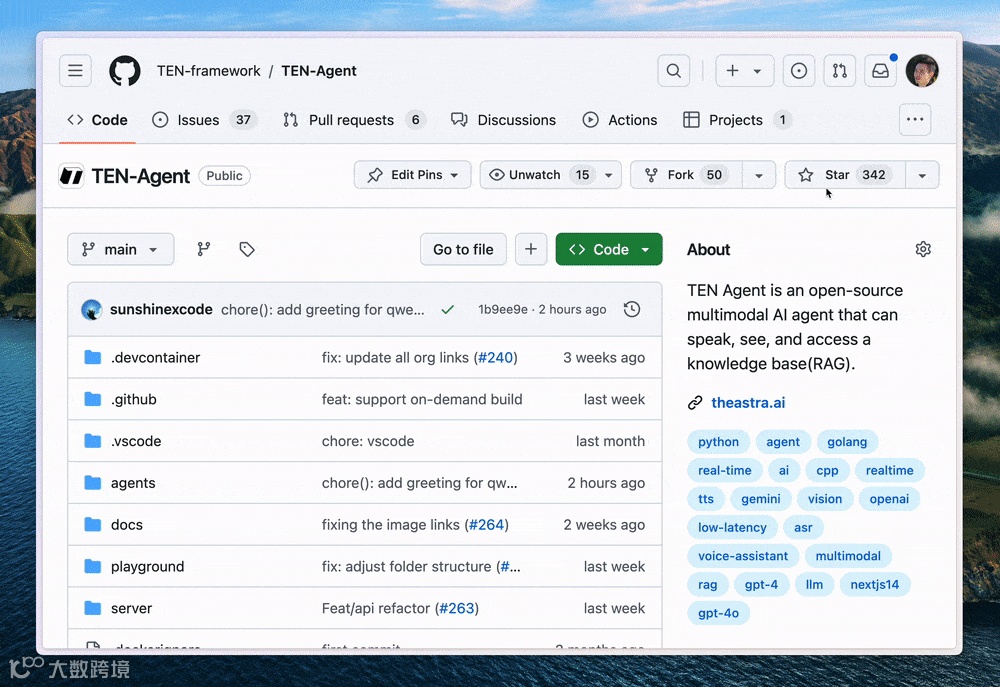Screen dimensions: 1000x687
Task: Click the Go to file field
Action: pos(463,249)
